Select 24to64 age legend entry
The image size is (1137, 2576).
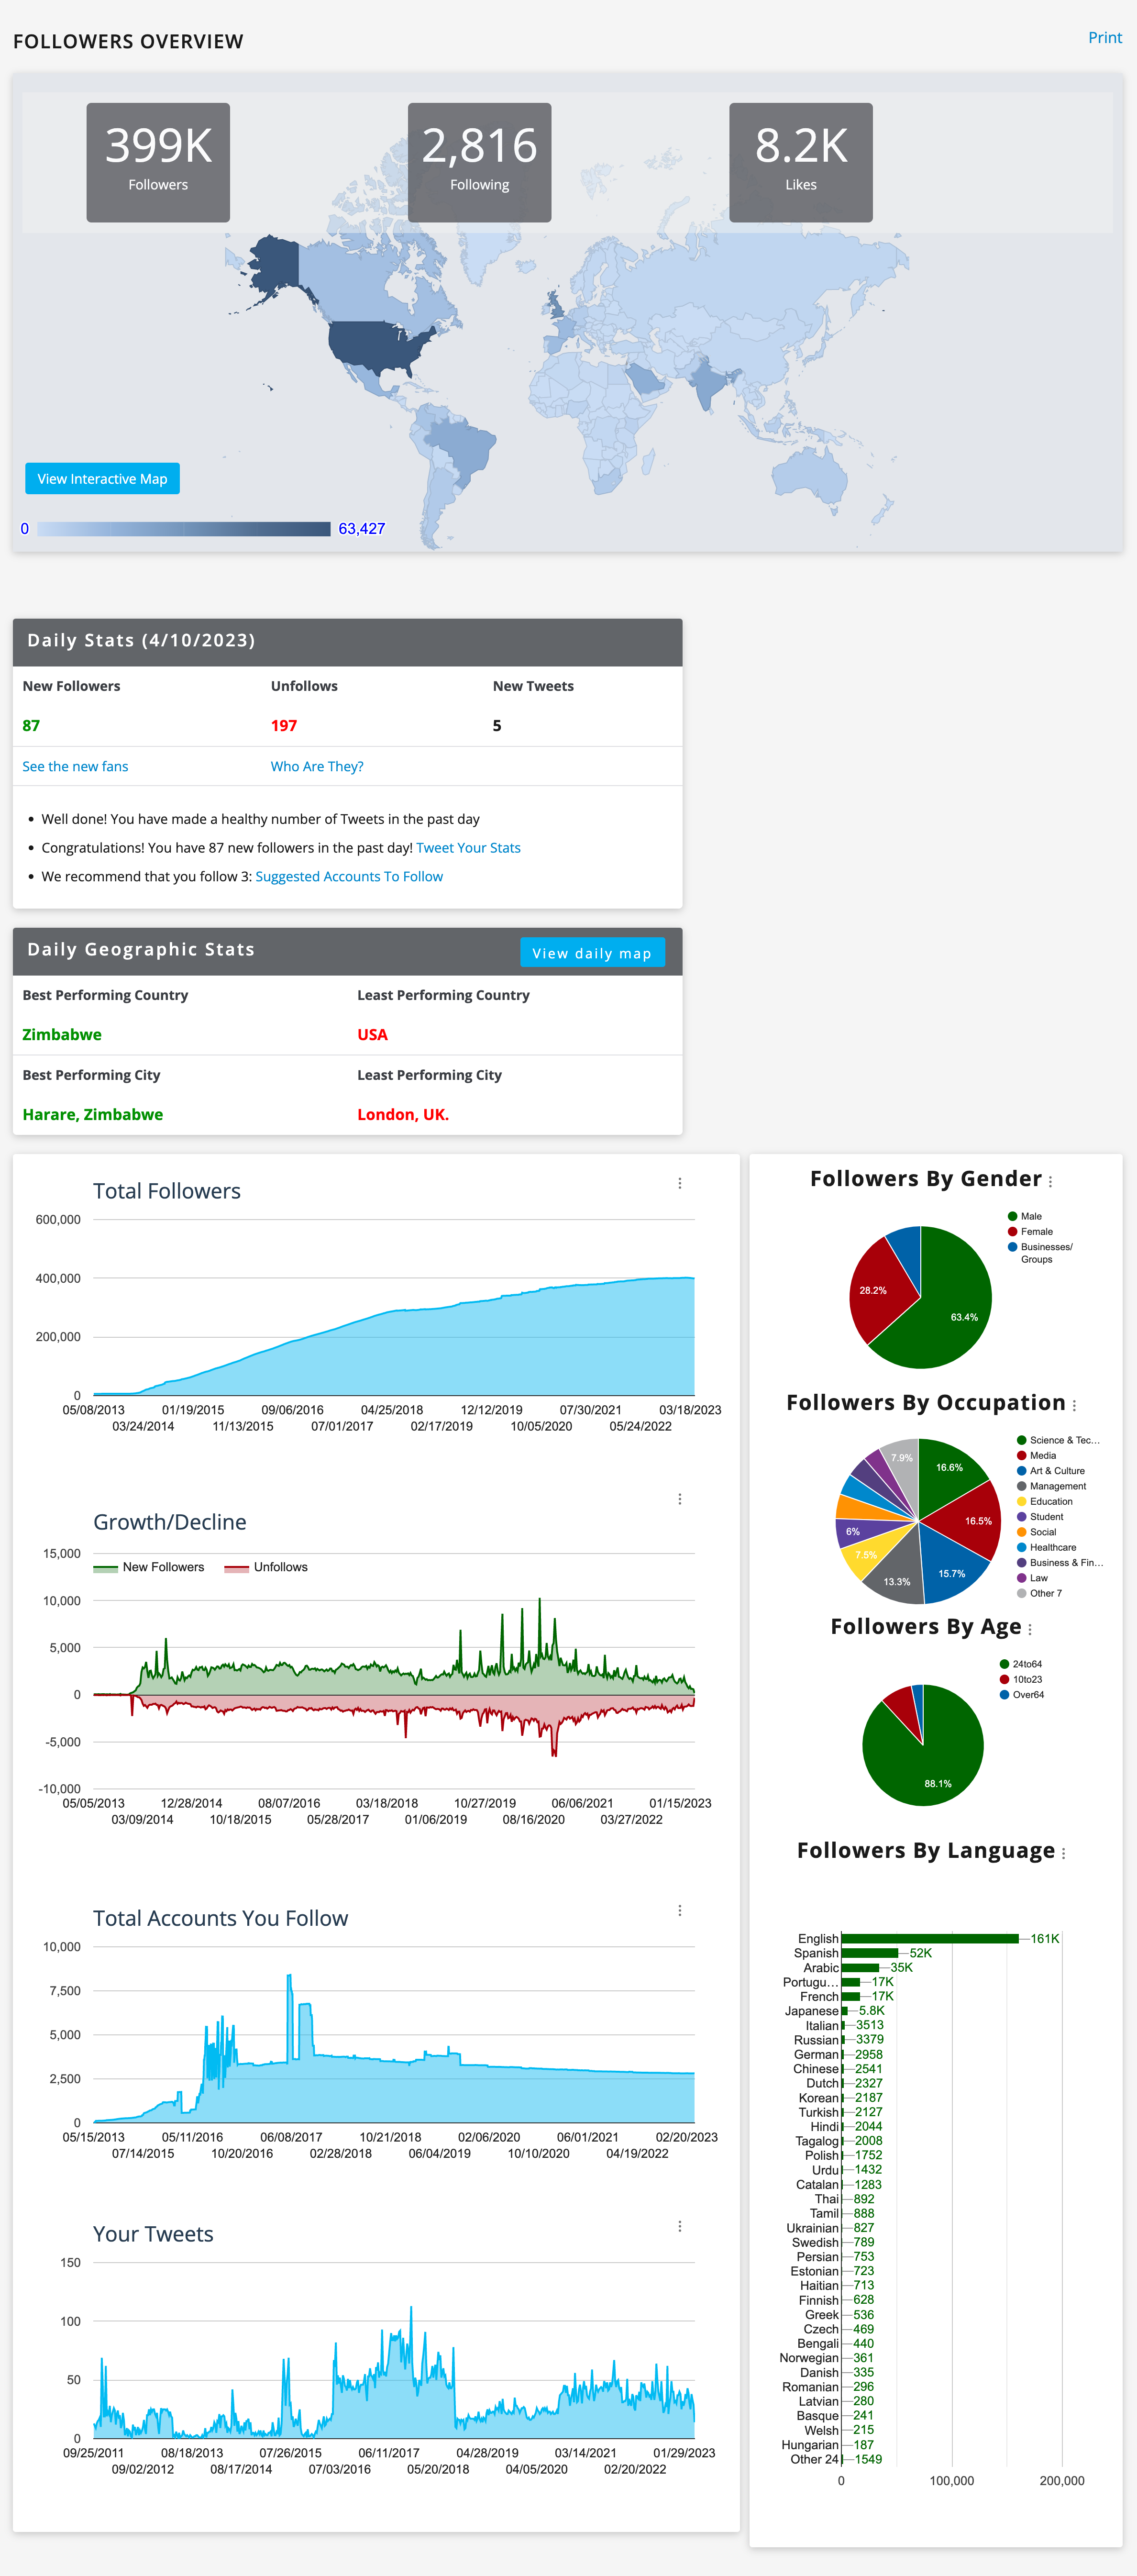(1021, 1664)
